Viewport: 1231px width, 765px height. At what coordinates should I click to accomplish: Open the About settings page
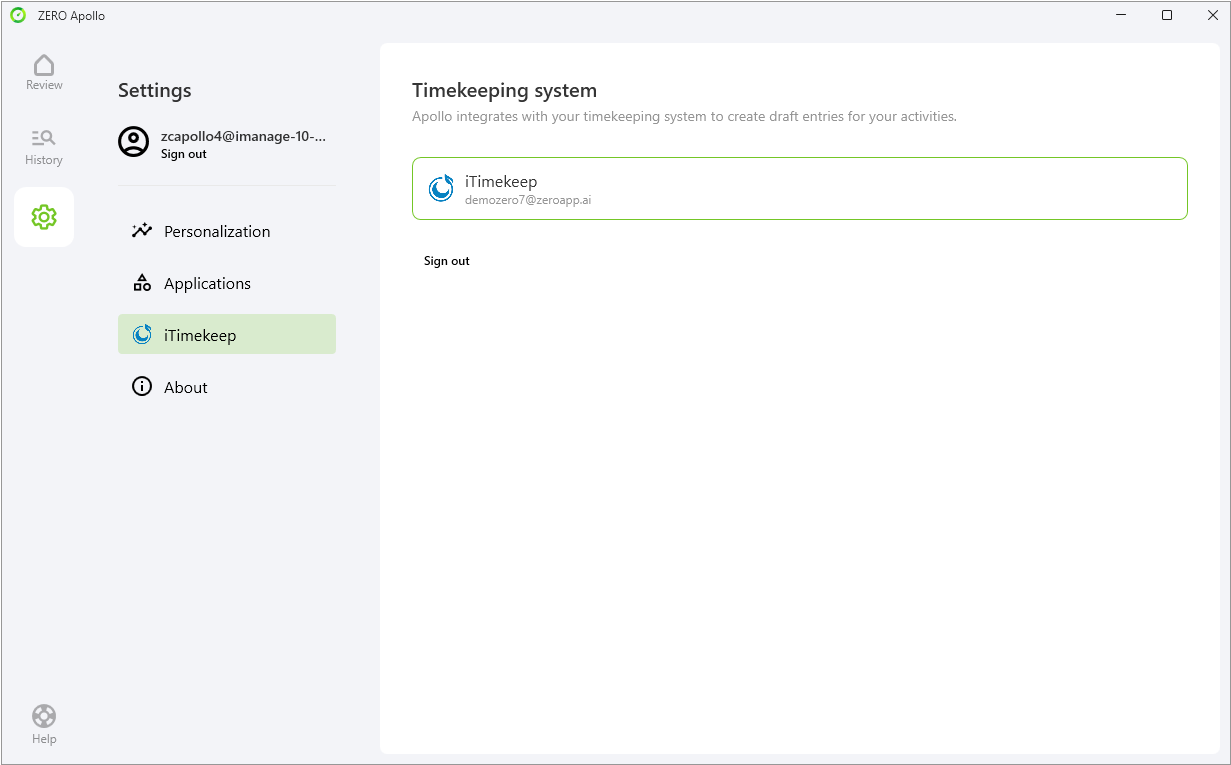click(227, 387)
